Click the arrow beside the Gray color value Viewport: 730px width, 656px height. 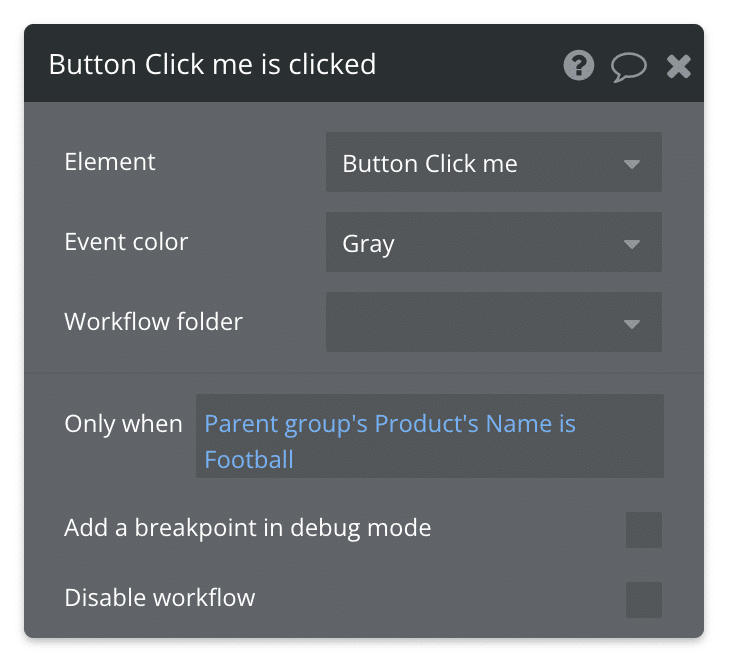pyautogui.click(x=631, y=244)
